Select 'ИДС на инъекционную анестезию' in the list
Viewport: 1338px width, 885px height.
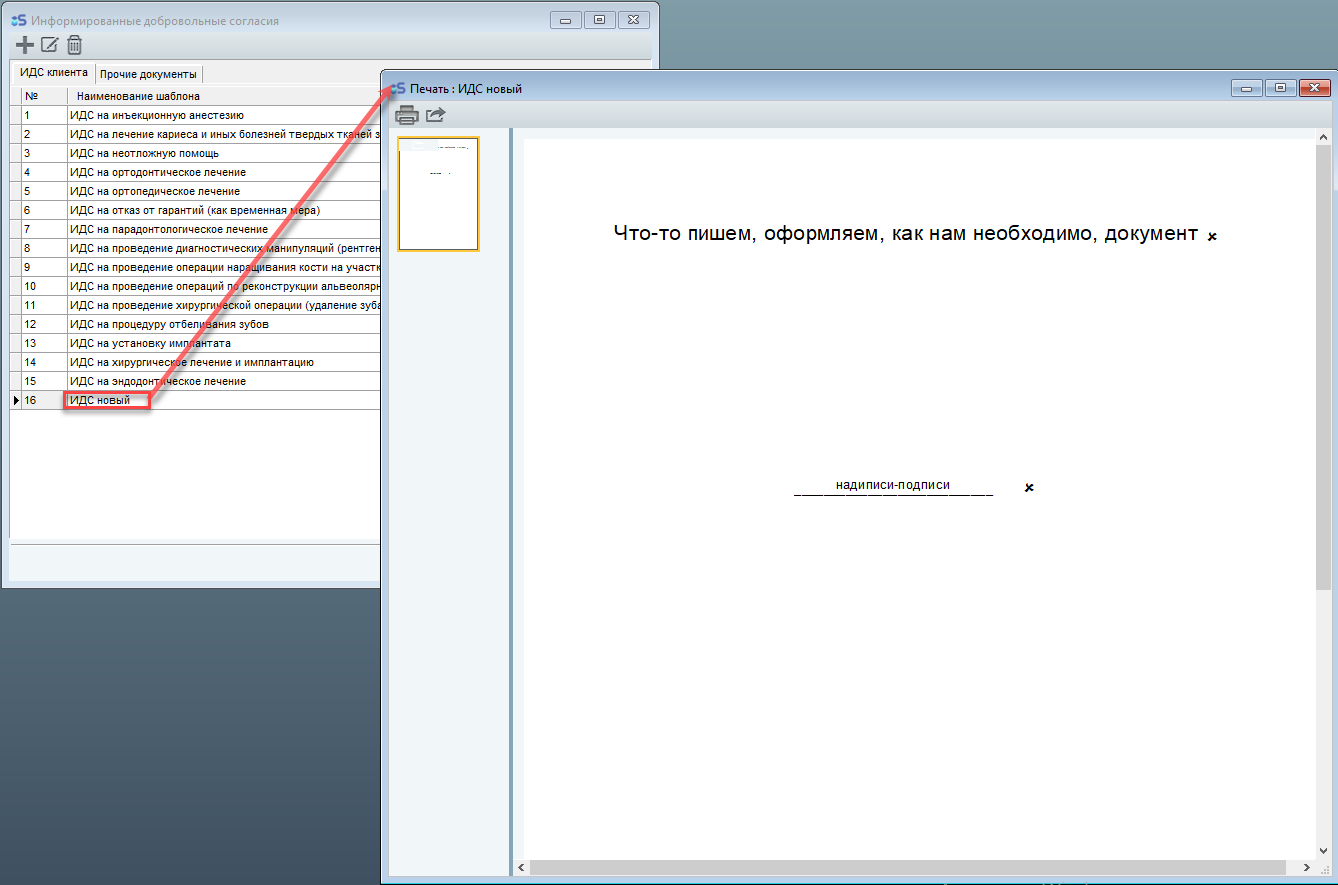pyautogui.click(x=156, y=115)
